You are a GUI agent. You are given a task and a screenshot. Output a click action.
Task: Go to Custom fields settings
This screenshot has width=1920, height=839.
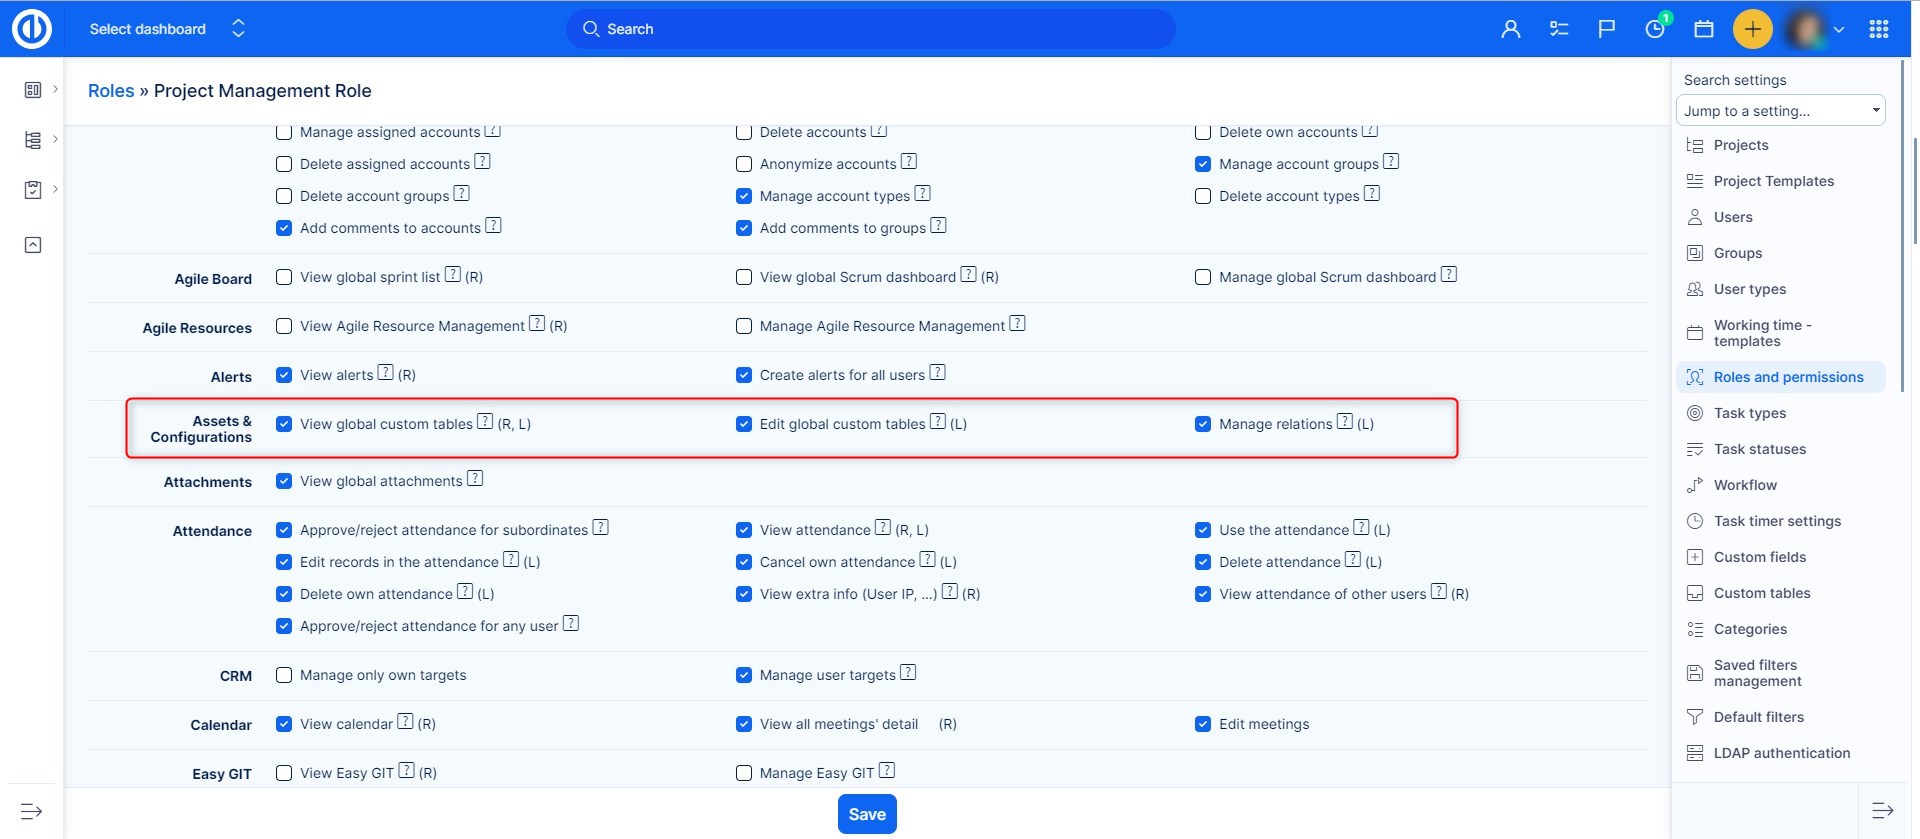[x=1759, y=557]
